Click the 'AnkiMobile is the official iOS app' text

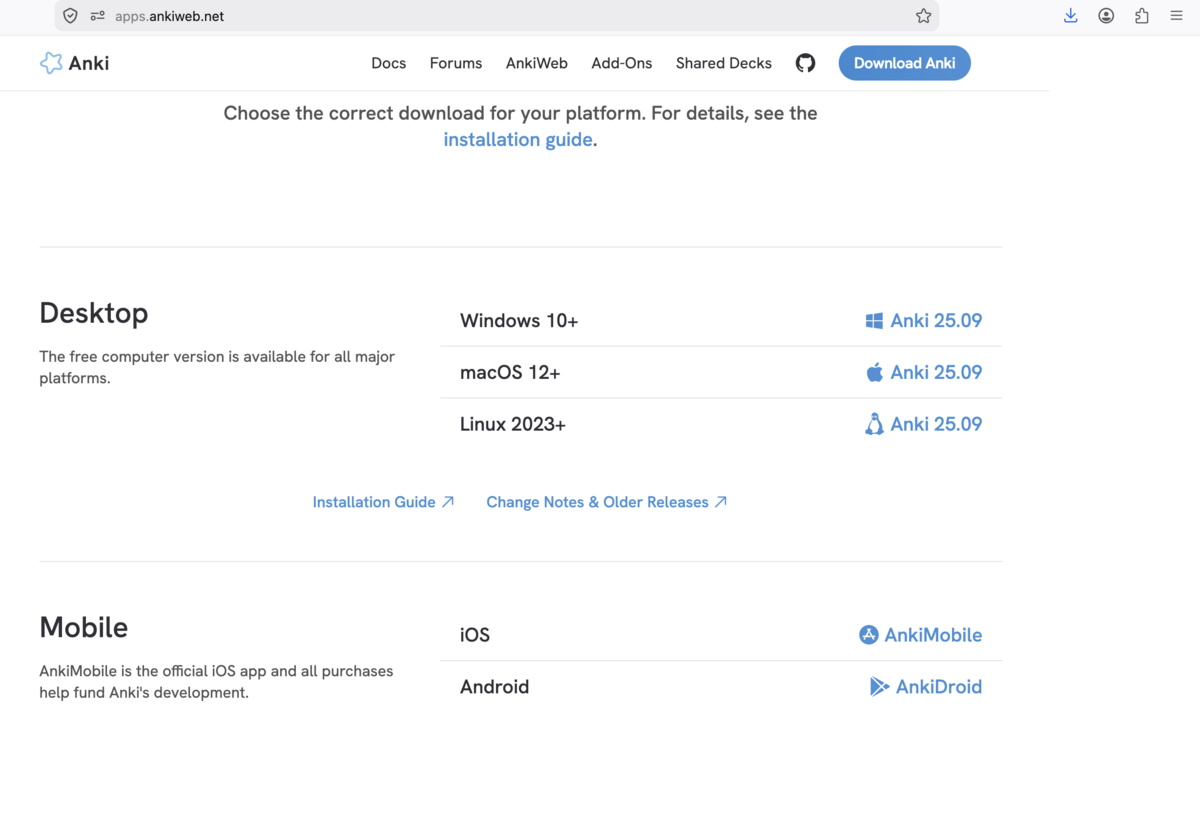tap(216, 682)
